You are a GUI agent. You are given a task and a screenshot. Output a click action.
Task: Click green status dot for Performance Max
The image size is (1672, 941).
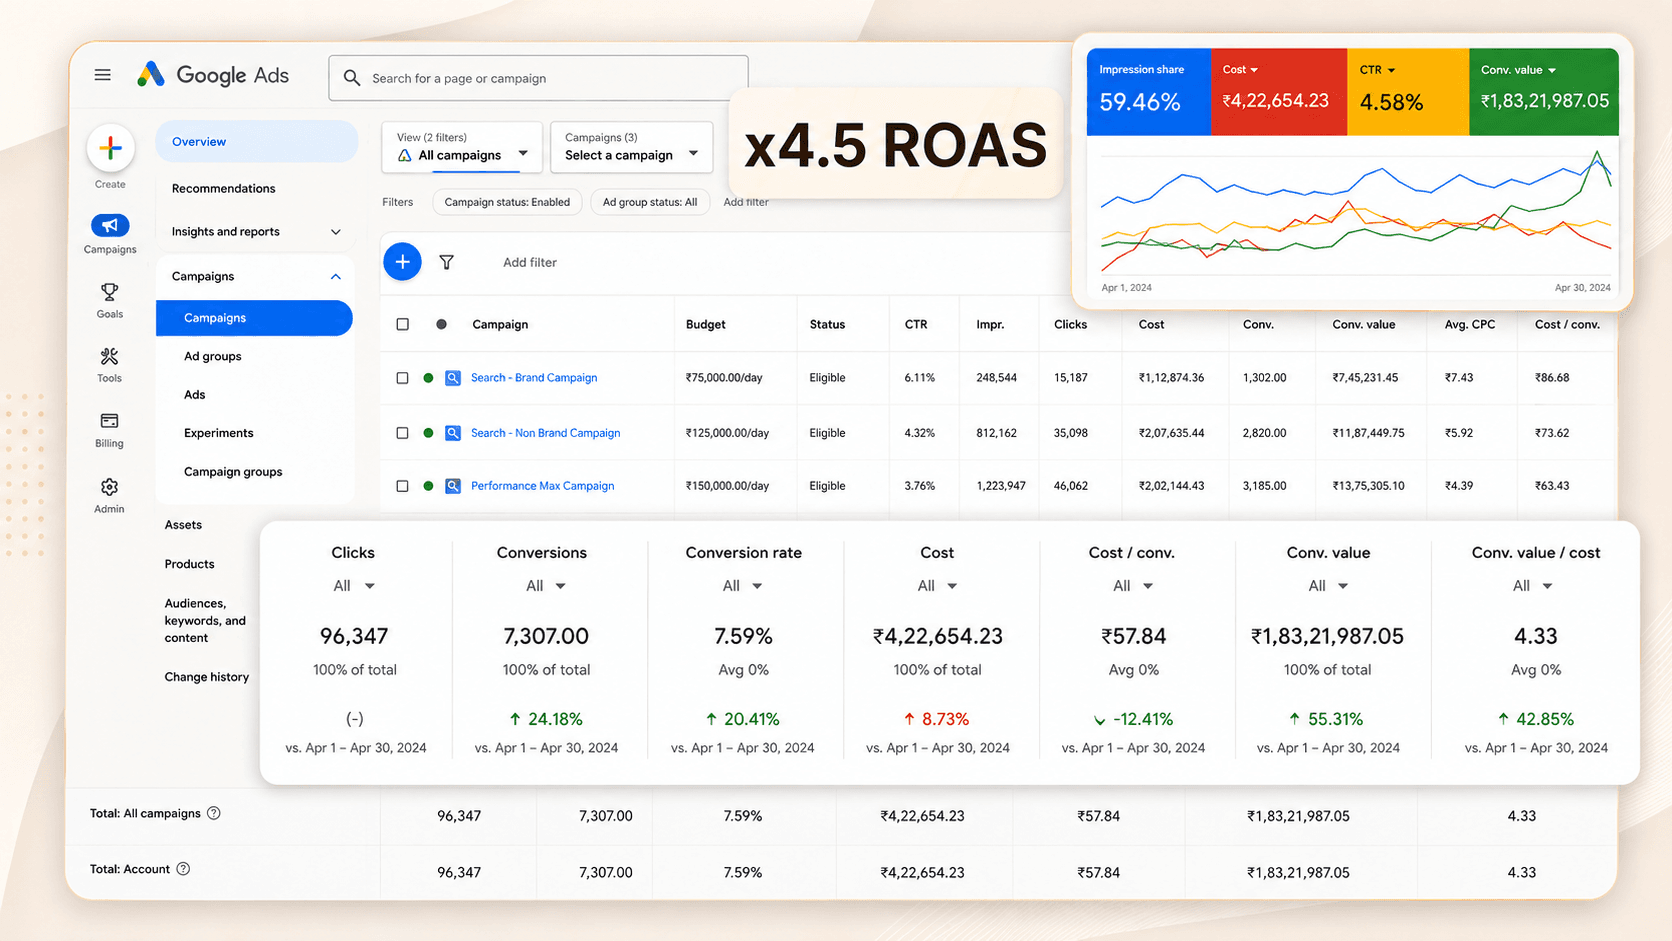[x=428, y=486]
